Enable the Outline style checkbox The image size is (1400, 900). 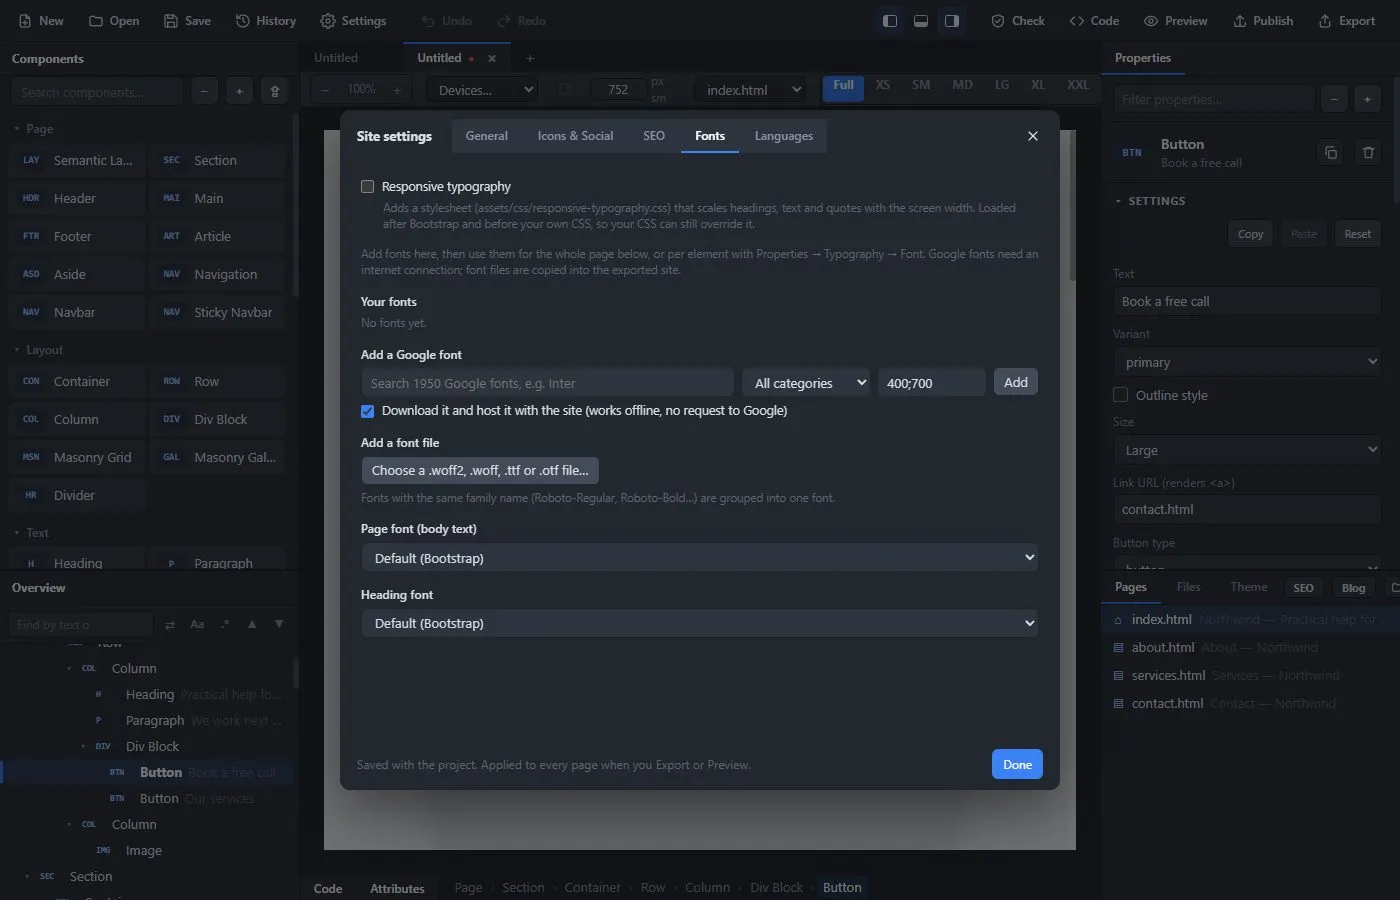pyautogui.click(x=1120, y=395)
